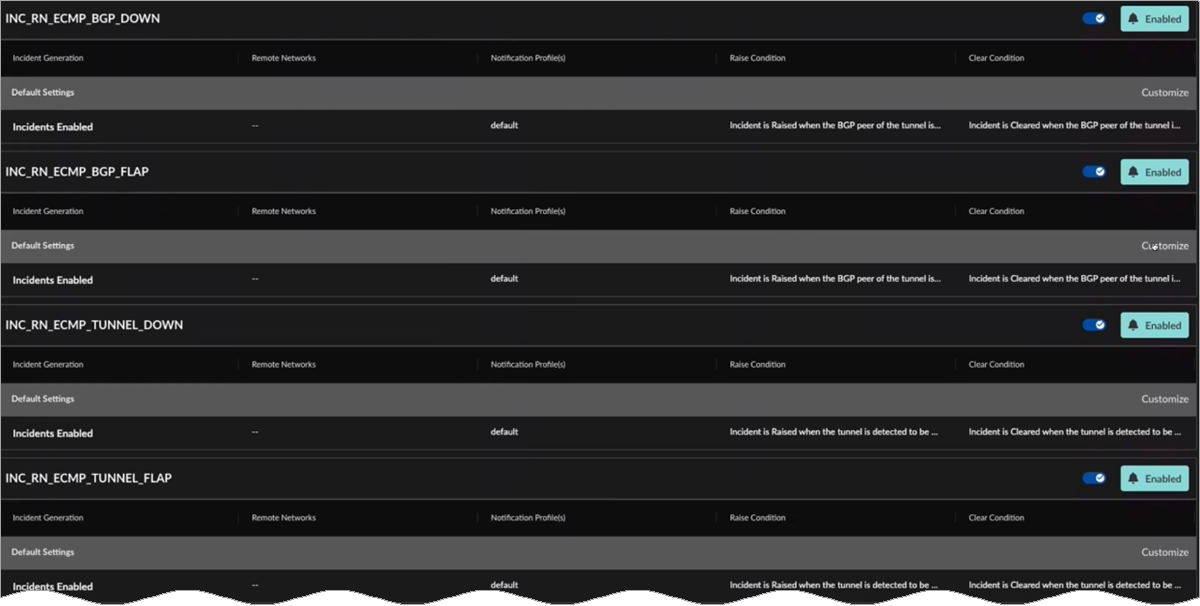Screen dimensions: 1200x606
Task: Click default notification profile in INC_RN_ECMP_TUNNEL_DOWN
Action: coord(504,432)
